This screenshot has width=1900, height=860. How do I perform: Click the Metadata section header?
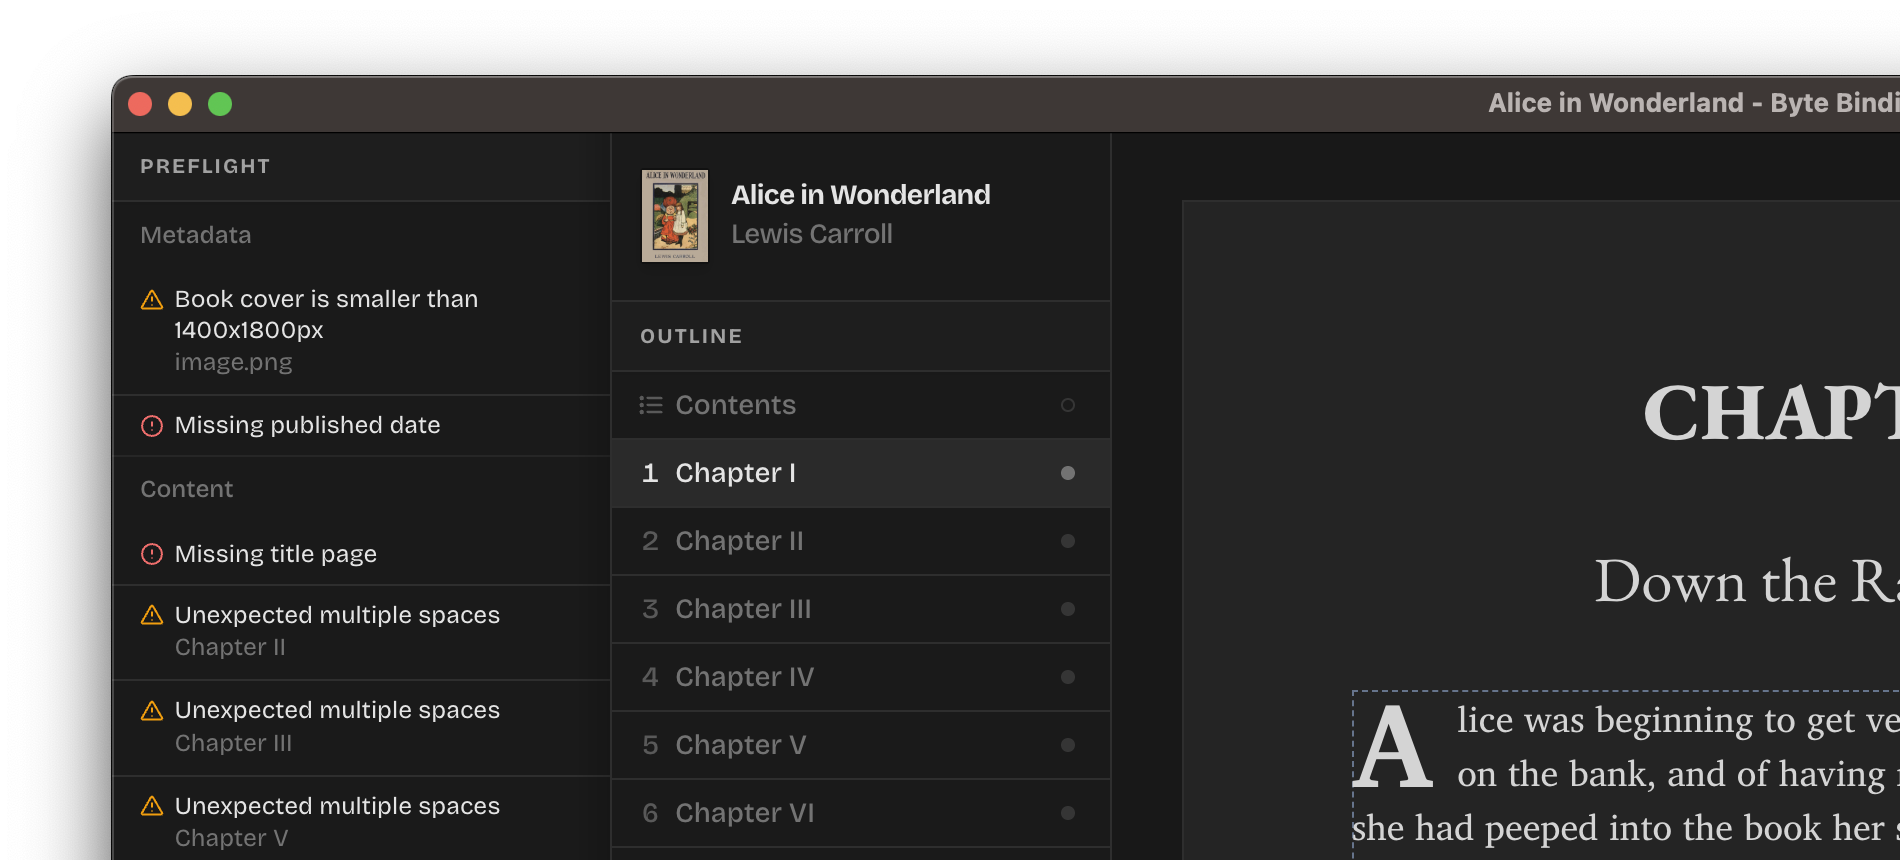pos(196,235)
